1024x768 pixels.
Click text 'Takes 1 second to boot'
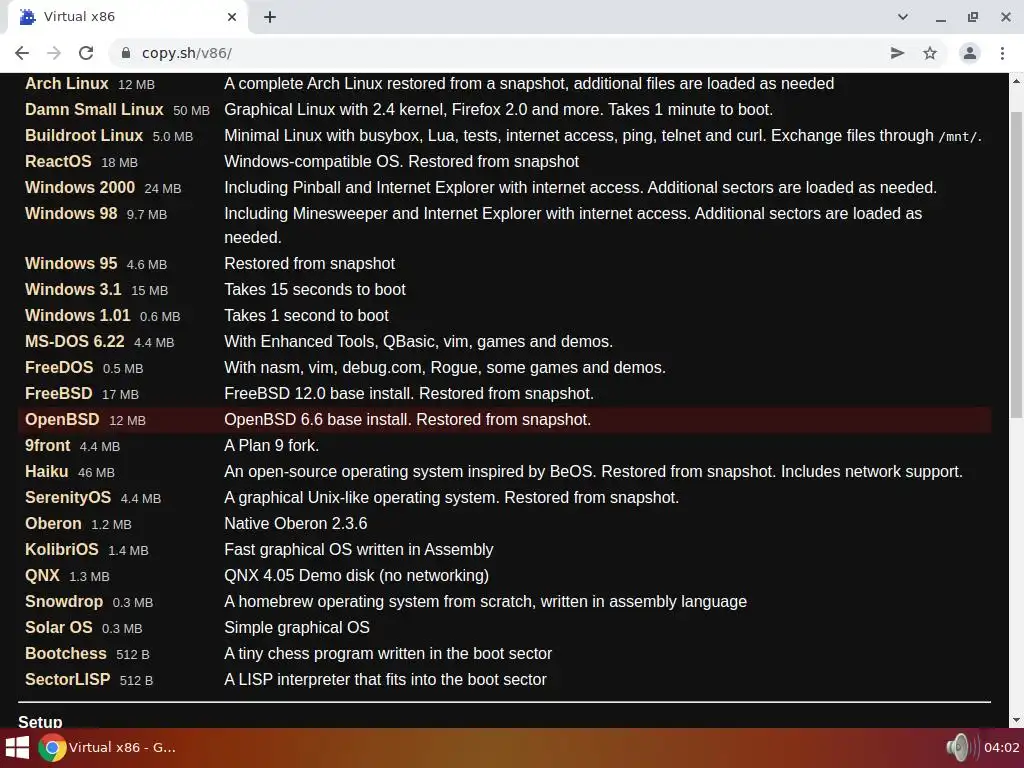[x=306, y=315]
